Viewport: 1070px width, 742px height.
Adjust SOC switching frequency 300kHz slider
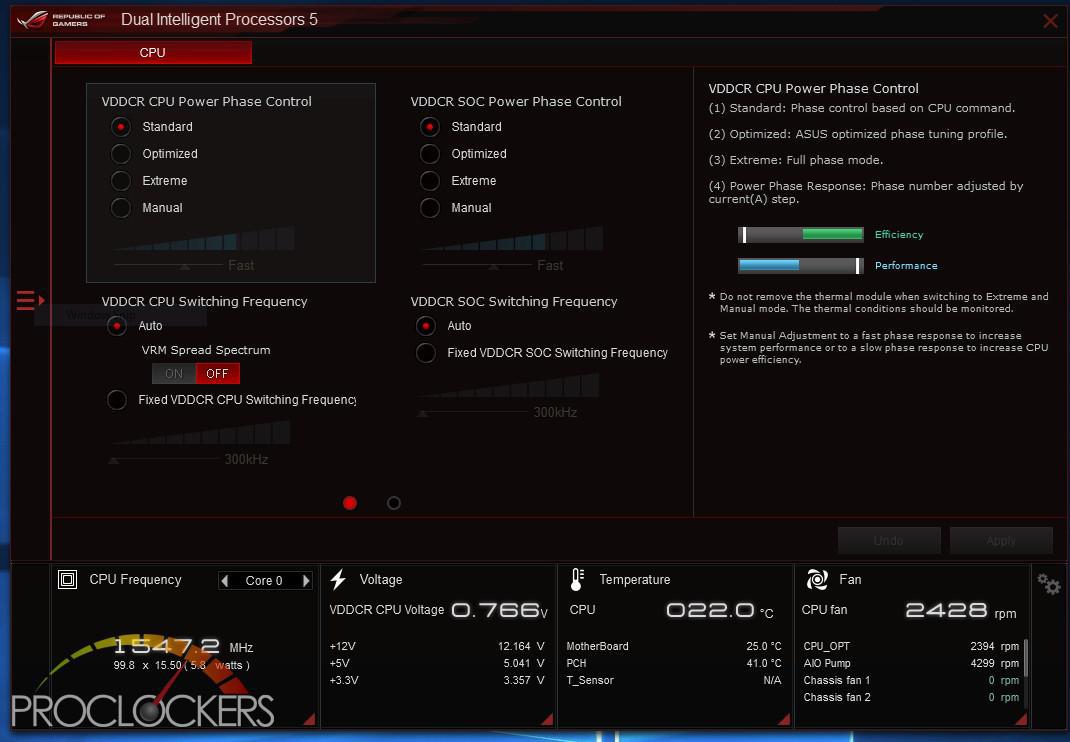click(422, 413)
